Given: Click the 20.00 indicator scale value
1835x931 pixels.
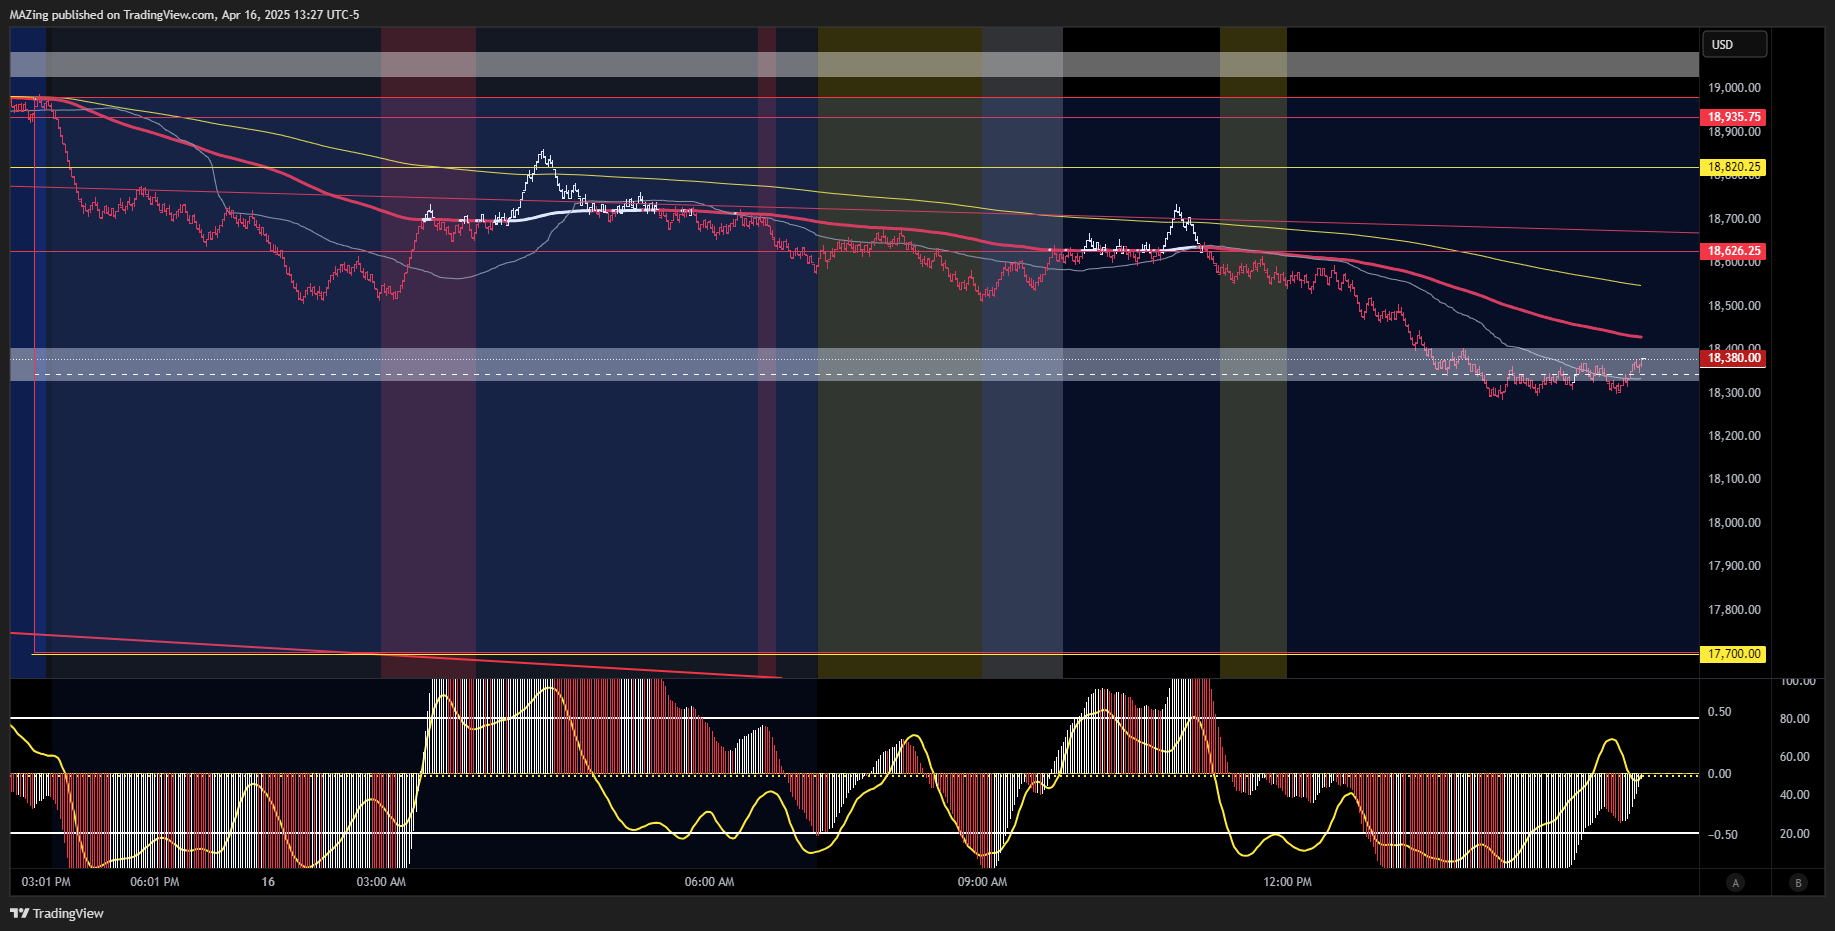Looking at the screenshot, I should click(1795, 834).
